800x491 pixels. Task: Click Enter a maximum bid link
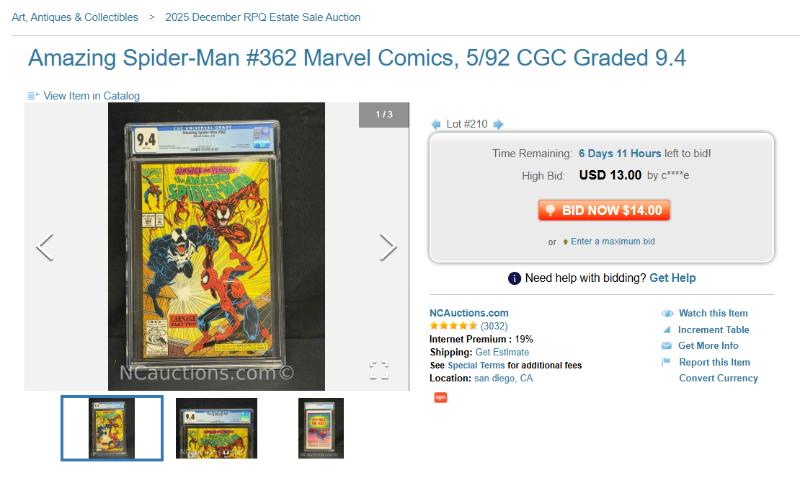click(613, 242)
